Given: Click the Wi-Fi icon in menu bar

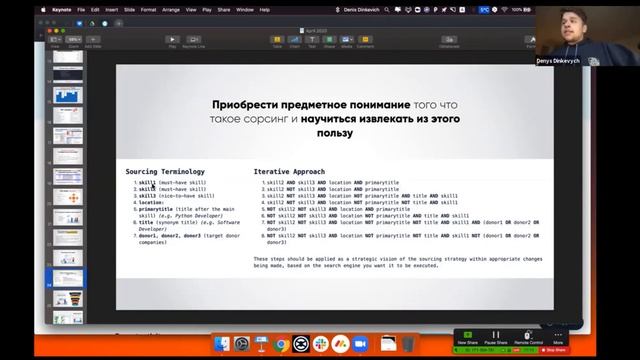Looking at the screenshot, I should [x=504, y=10].
